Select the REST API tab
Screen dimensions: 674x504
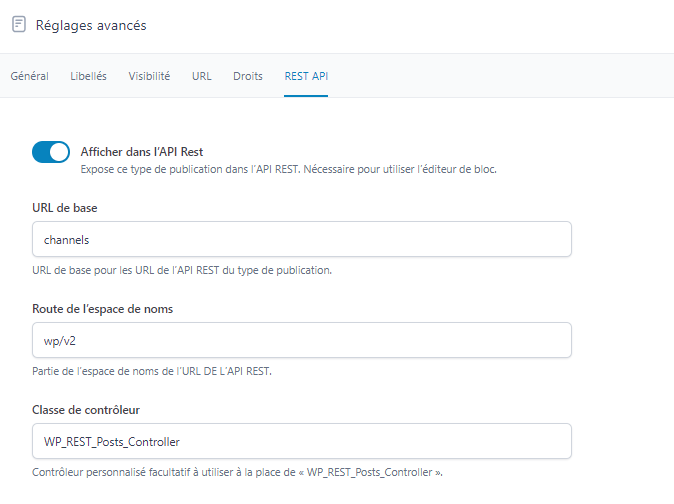click(x=306, y=76)
